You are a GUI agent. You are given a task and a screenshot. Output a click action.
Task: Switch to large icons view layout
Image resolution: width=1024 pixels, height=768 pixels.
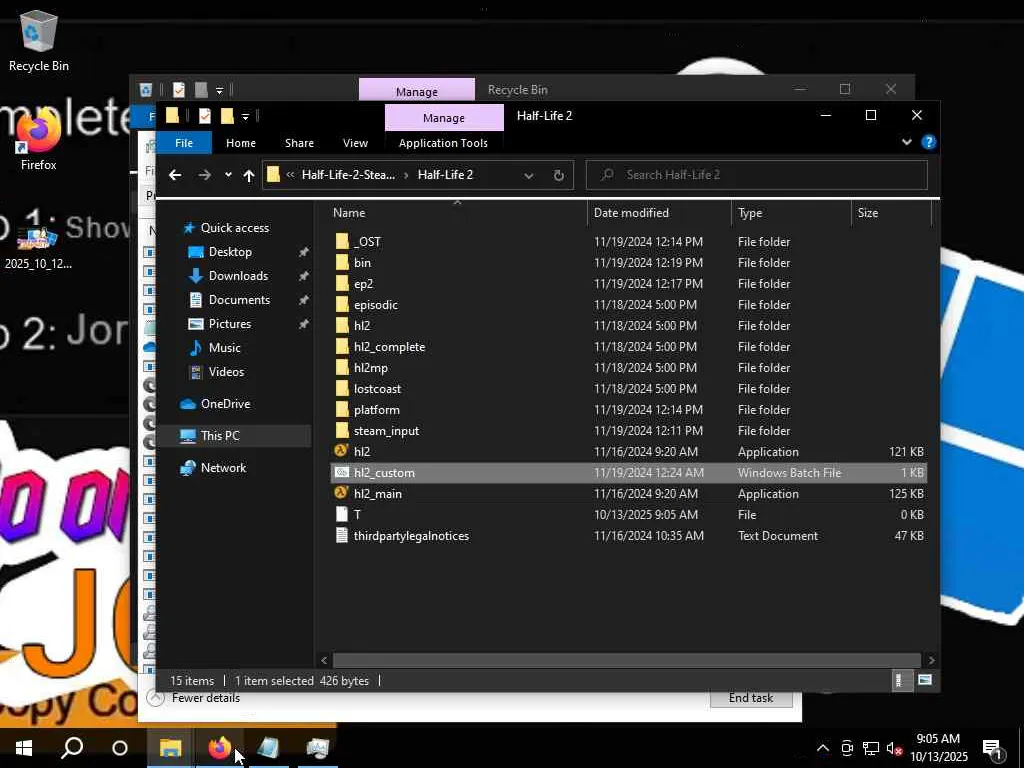click(x=924, y=680)
